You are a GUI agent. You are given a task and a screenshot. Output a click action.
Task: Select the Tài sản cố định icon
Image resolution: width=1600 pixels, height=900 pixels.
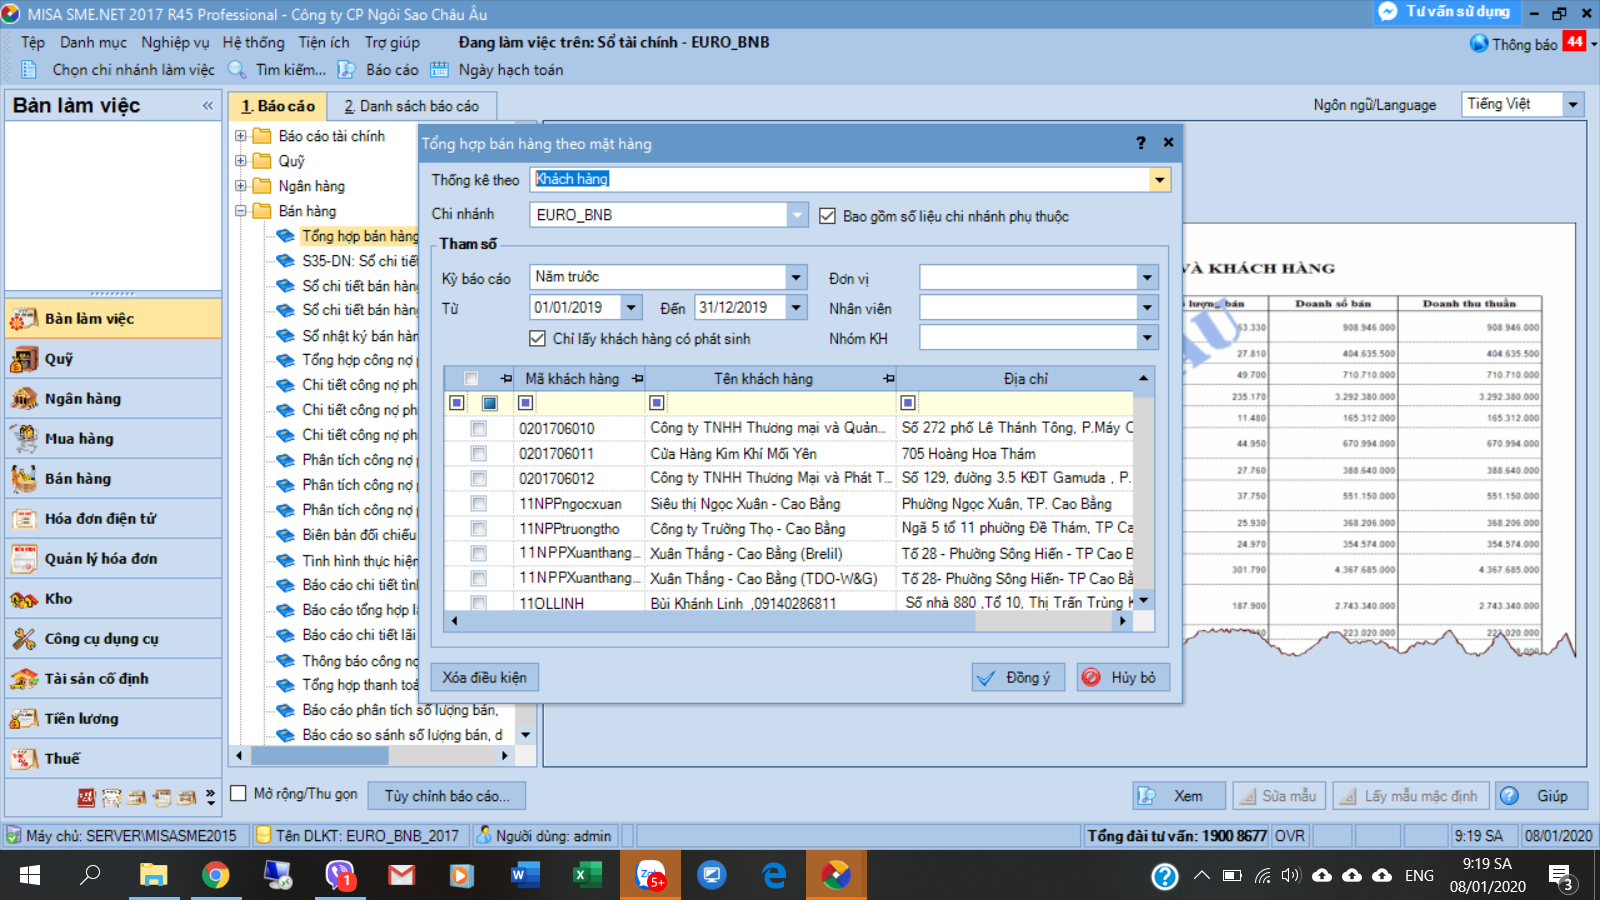pos(24,679)
